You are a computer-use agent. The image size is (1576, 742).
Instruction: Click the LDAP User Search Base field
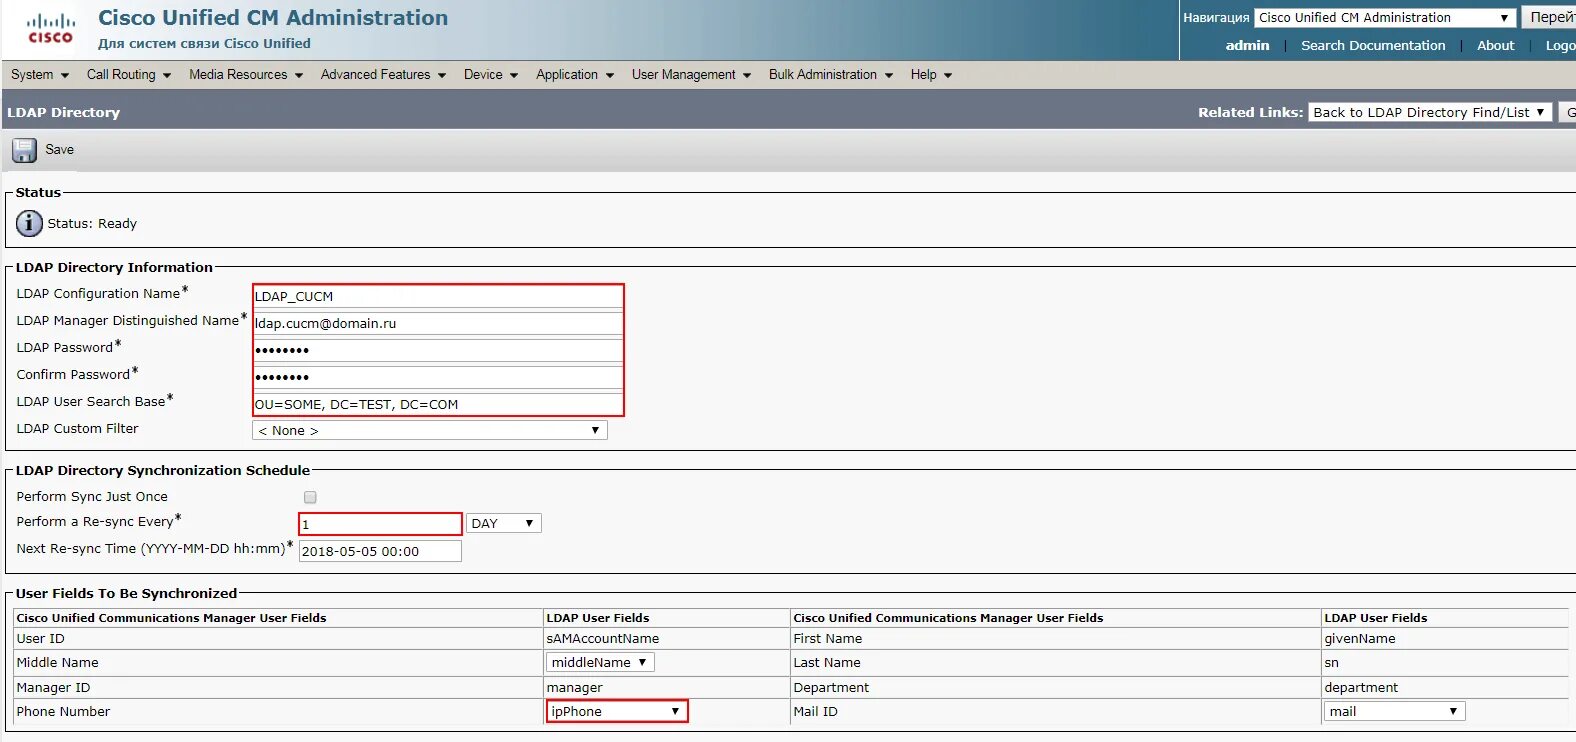pyautogui.click(x=438, y=404)
